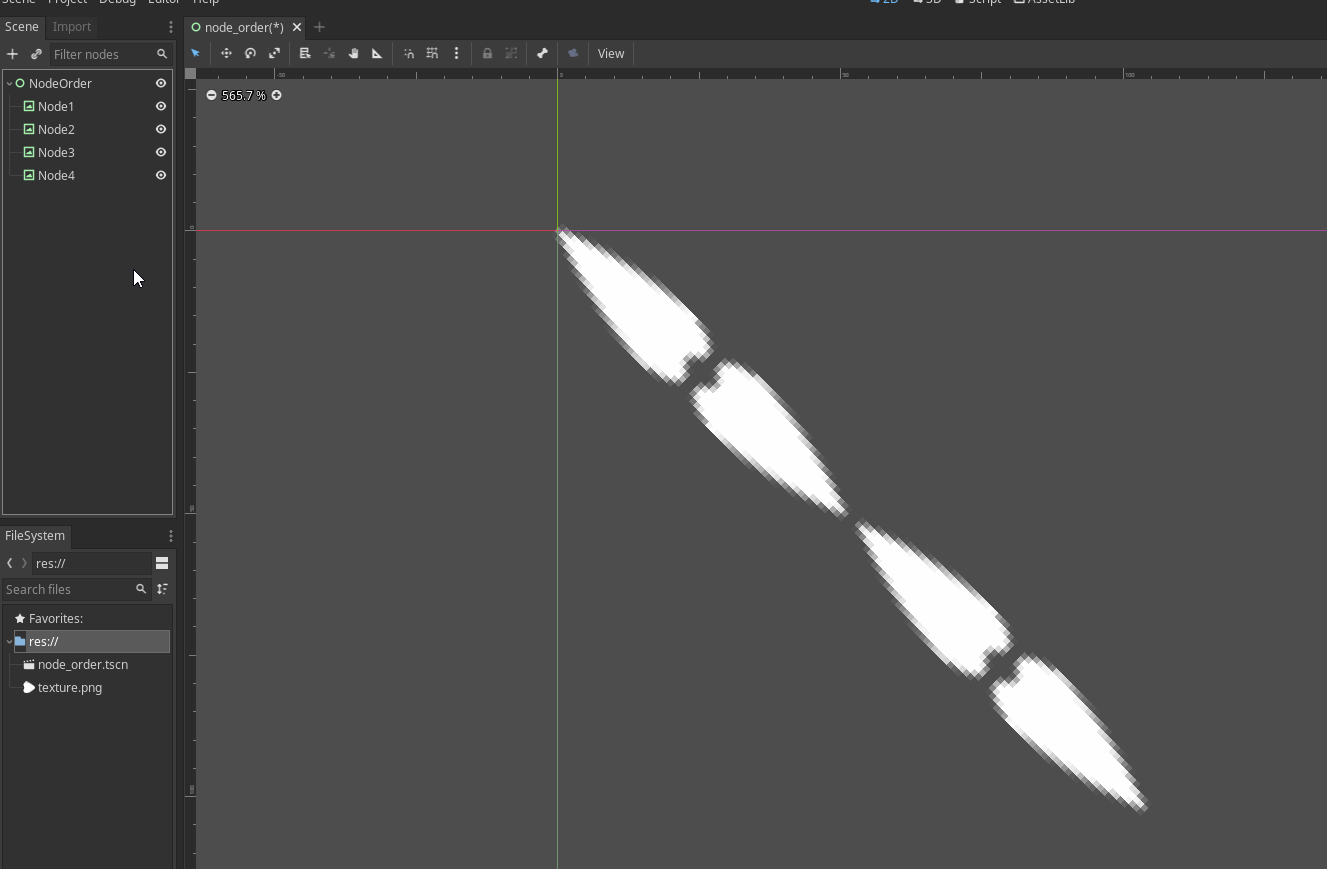Viewport: 1327px width, 869px height.
Task: Collapse the NodeOrder tree branch
Action: click(x=8, y=83)
